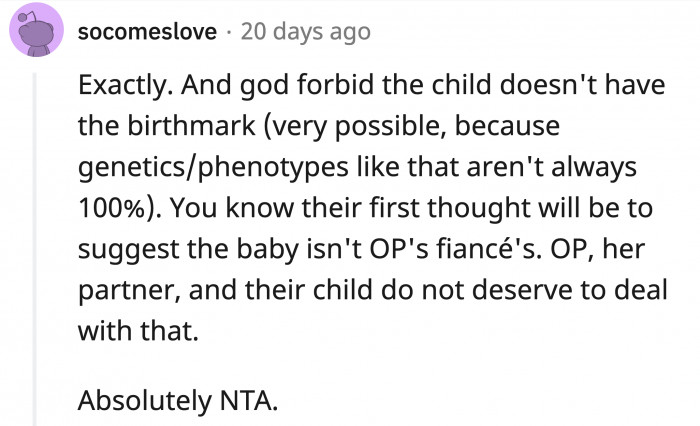700x426 pixels.
Task: Open socomeslove's purple Snoo avatar
Action: (x=37, y=30)
